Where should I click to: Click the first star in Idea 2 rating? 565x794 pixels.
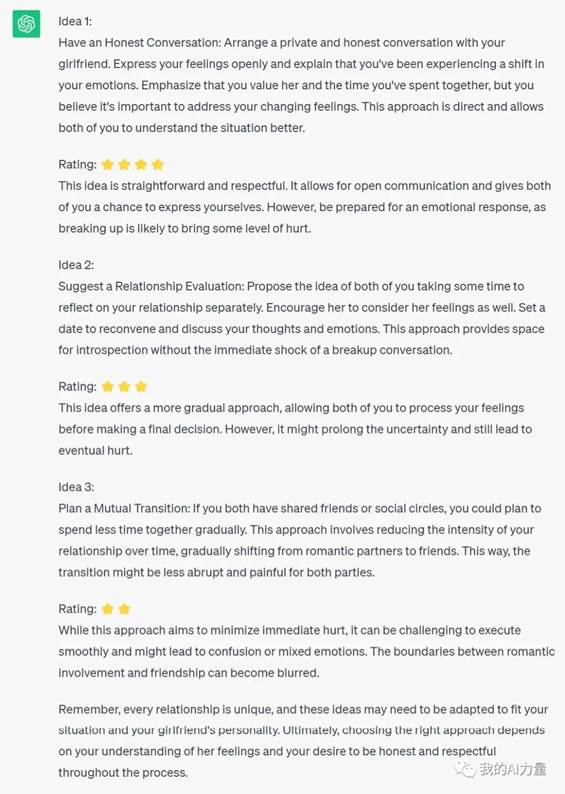coord(107,387)
